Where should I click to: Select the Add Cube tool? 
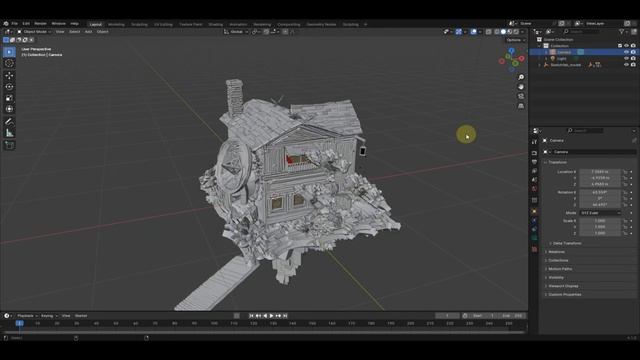point(9,145)
